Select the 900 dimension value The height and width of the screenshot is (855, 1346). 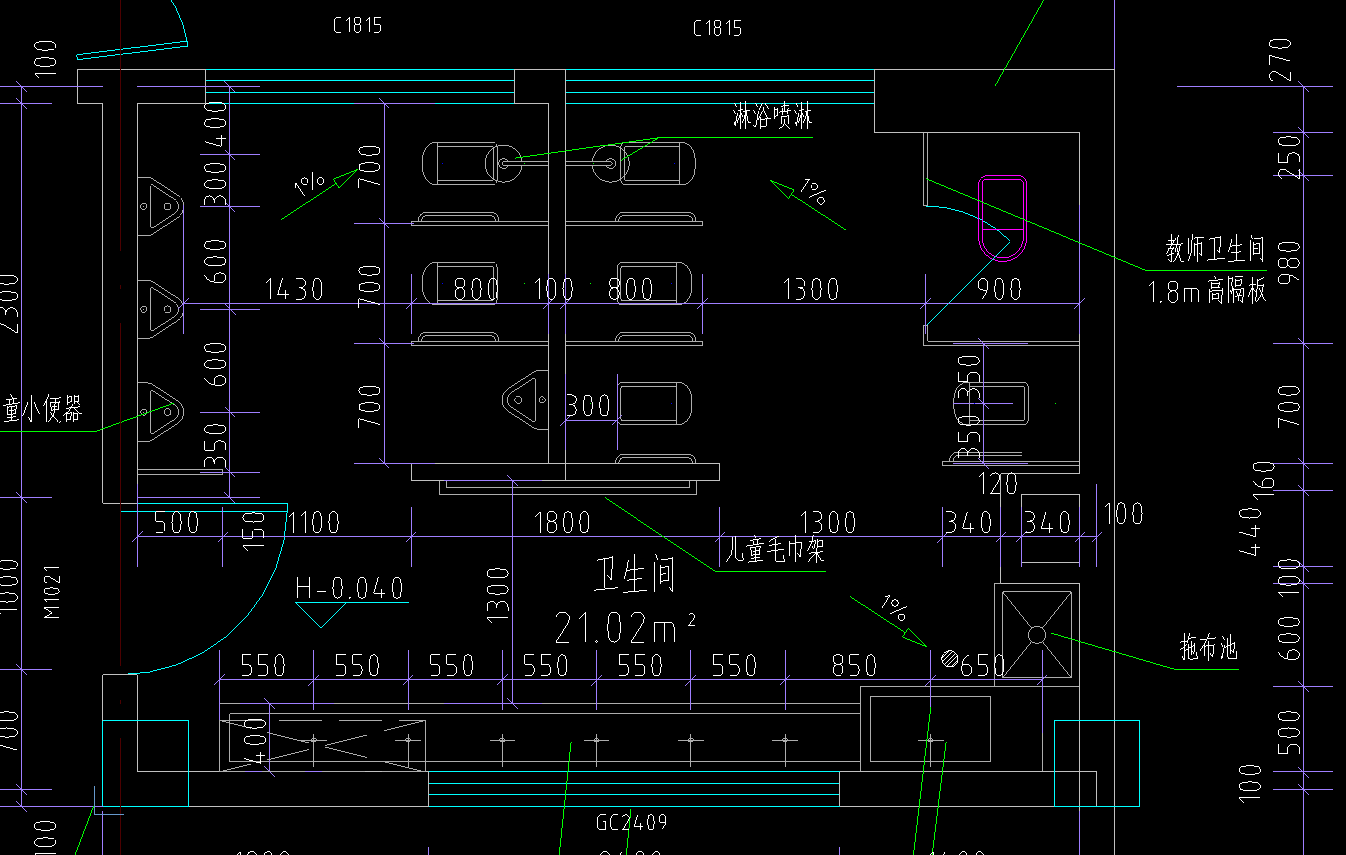tap(999, 290)
